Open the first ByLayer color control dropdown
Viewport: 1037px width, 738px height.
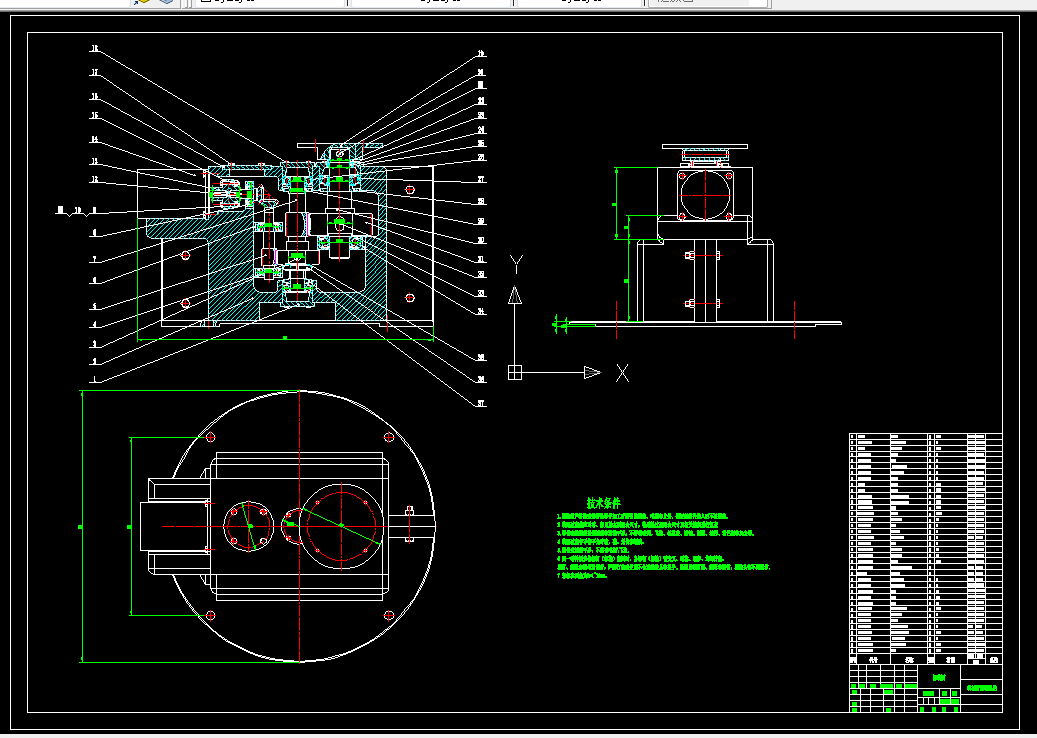[269, 2]
